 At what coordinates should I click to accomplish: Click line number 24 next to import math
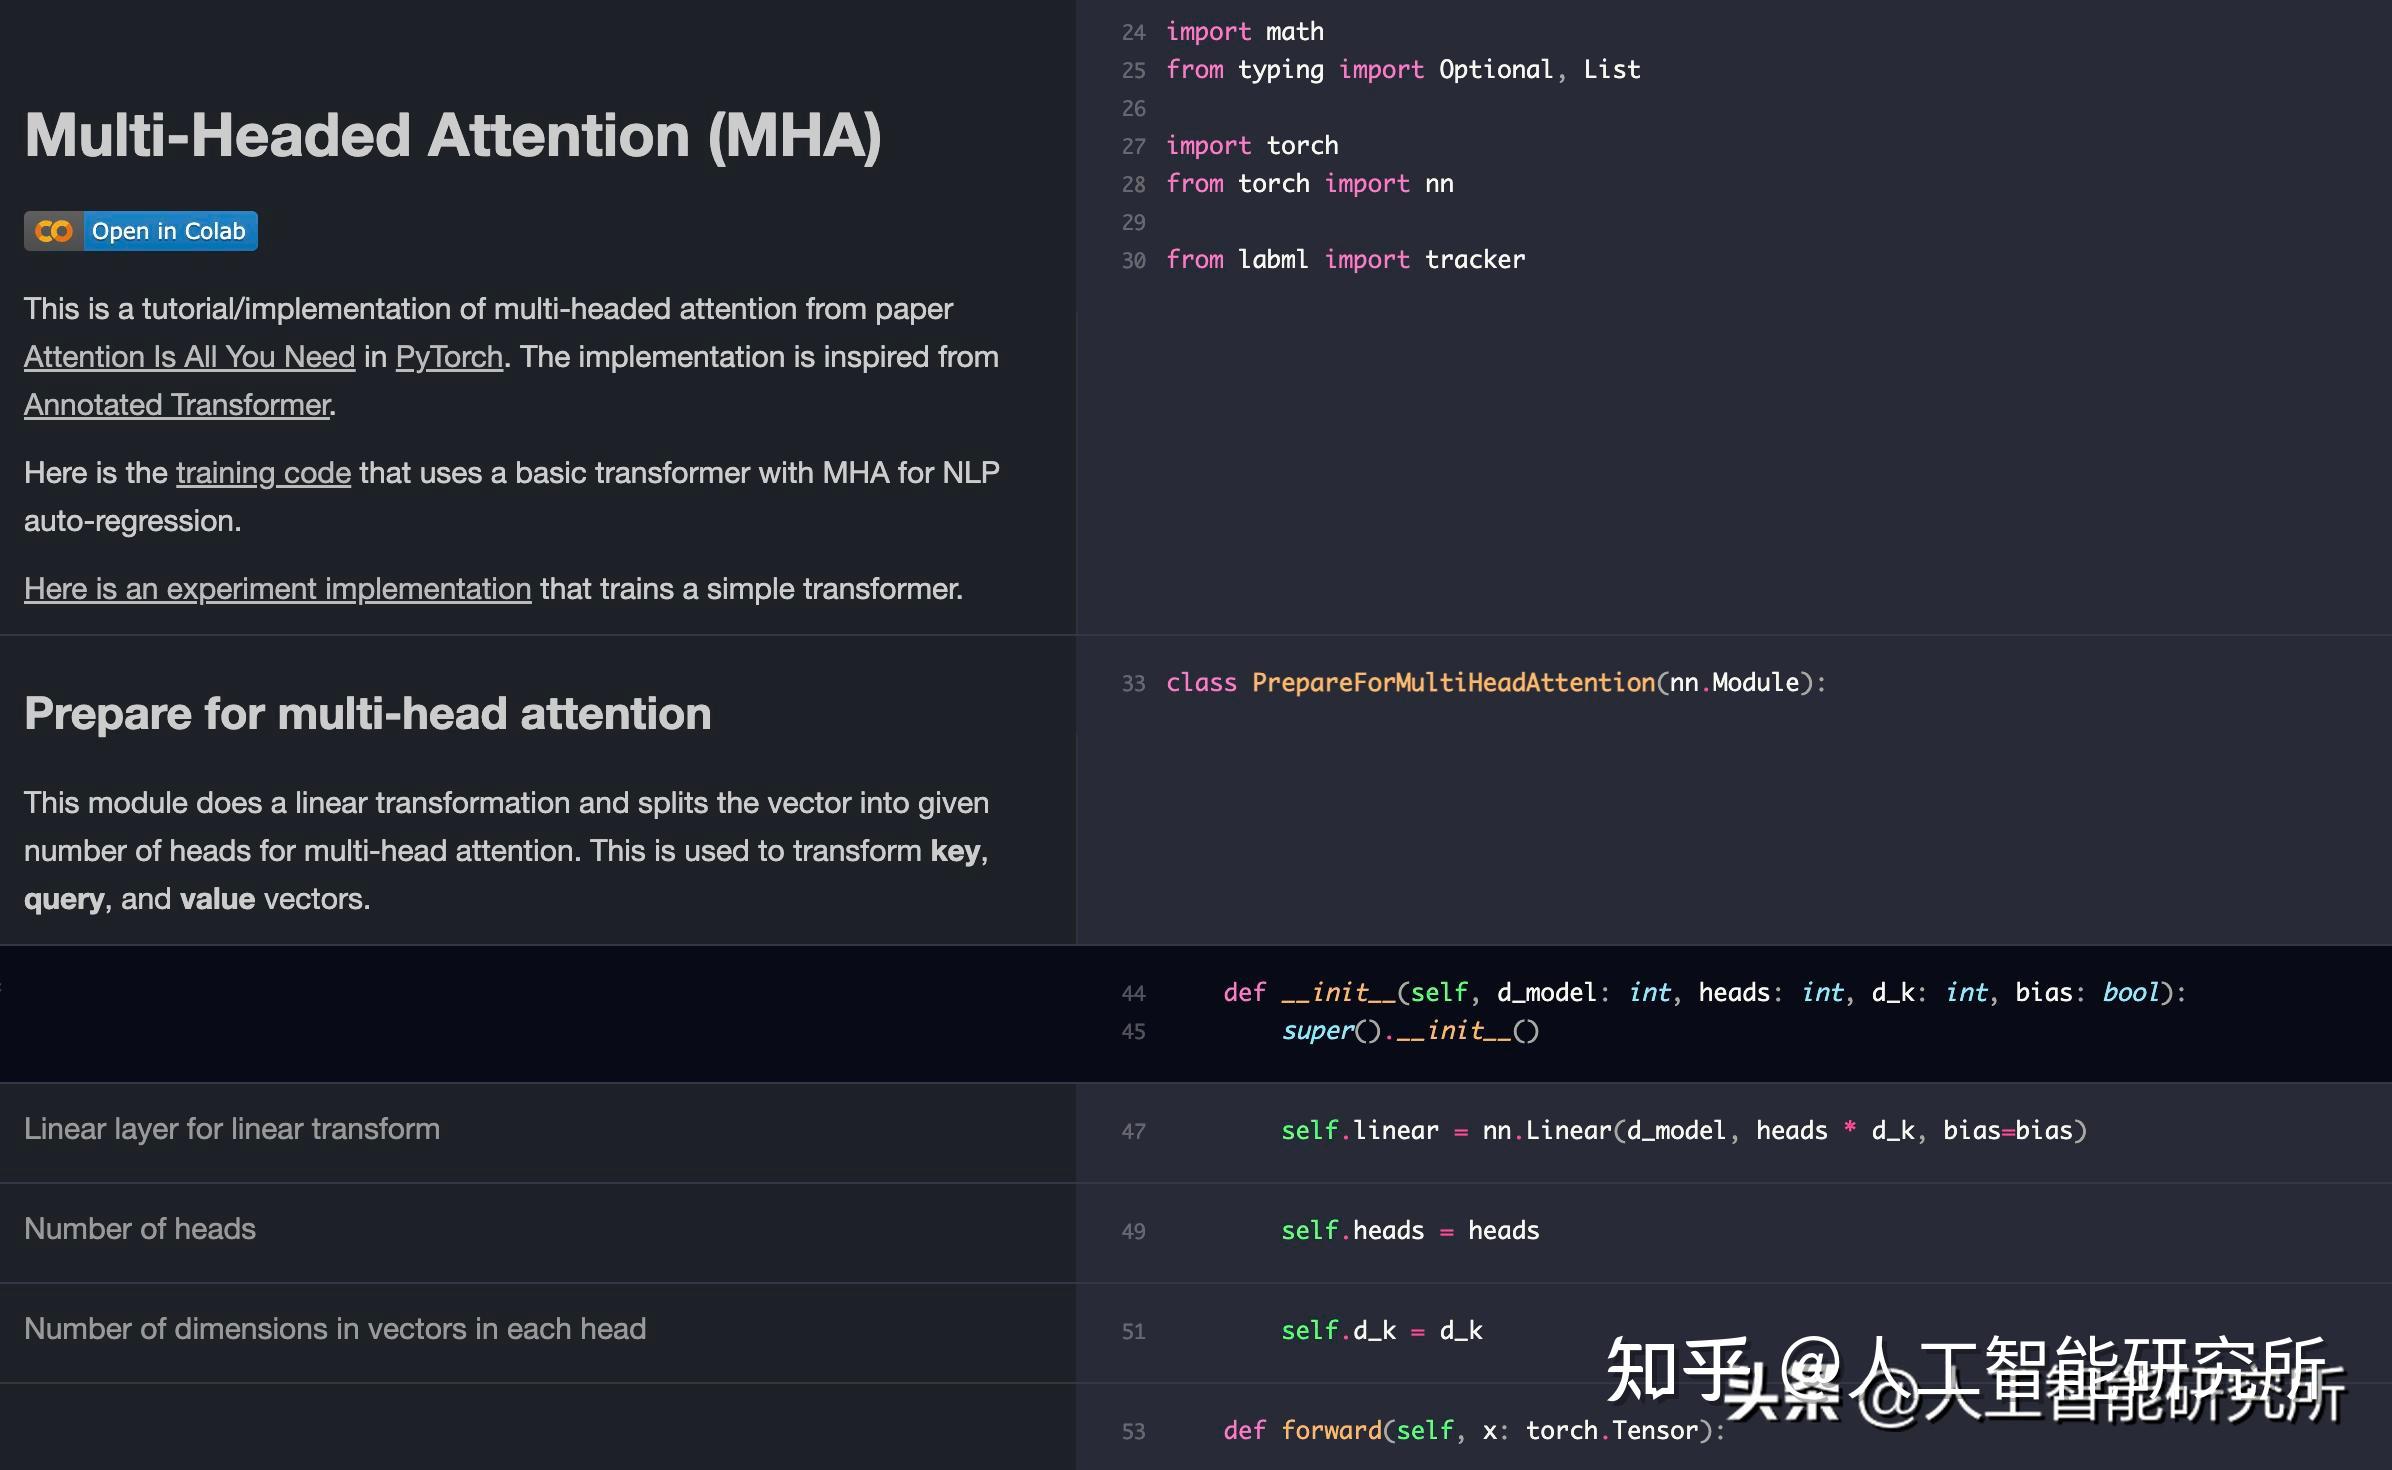[x=1133, y=31]
